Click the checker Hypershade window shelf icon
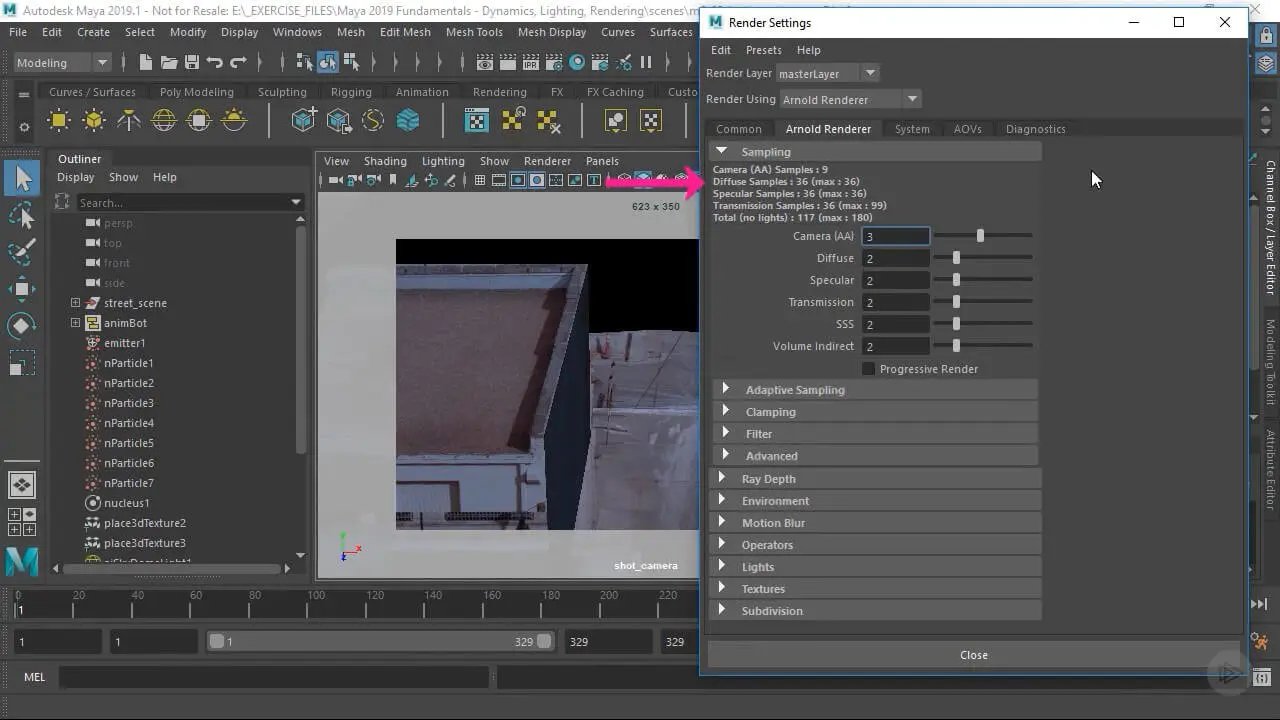This screenshot has width=1280, height=720. tap(477, 120)
